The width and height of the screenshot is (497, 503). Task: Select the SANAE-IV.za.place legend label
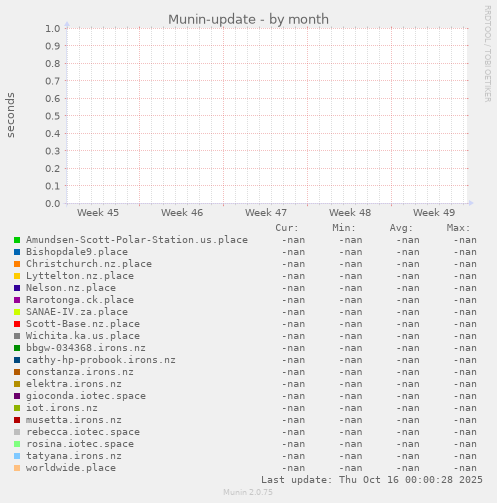pyautogui.click(x=77, y=312)
